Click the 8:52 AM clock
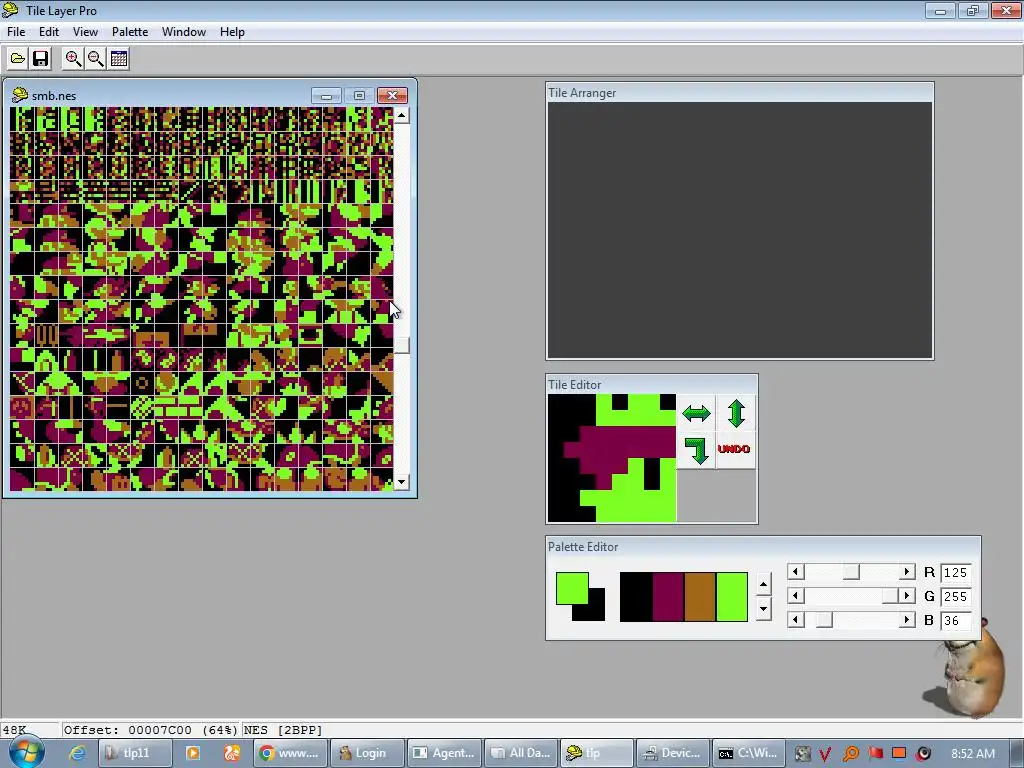 pos(973,754)
